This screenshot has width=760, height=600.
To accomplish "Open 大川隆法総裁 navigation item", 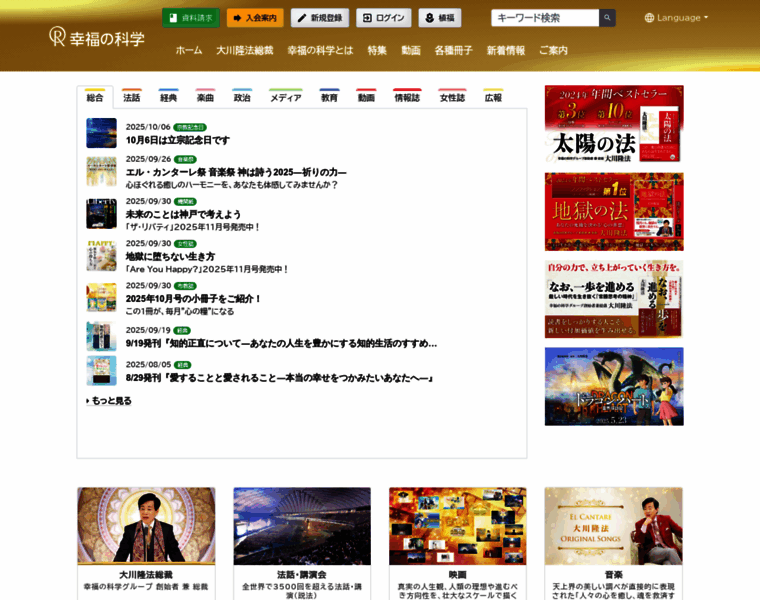I will pyautogui.click(x=245, y=50).
